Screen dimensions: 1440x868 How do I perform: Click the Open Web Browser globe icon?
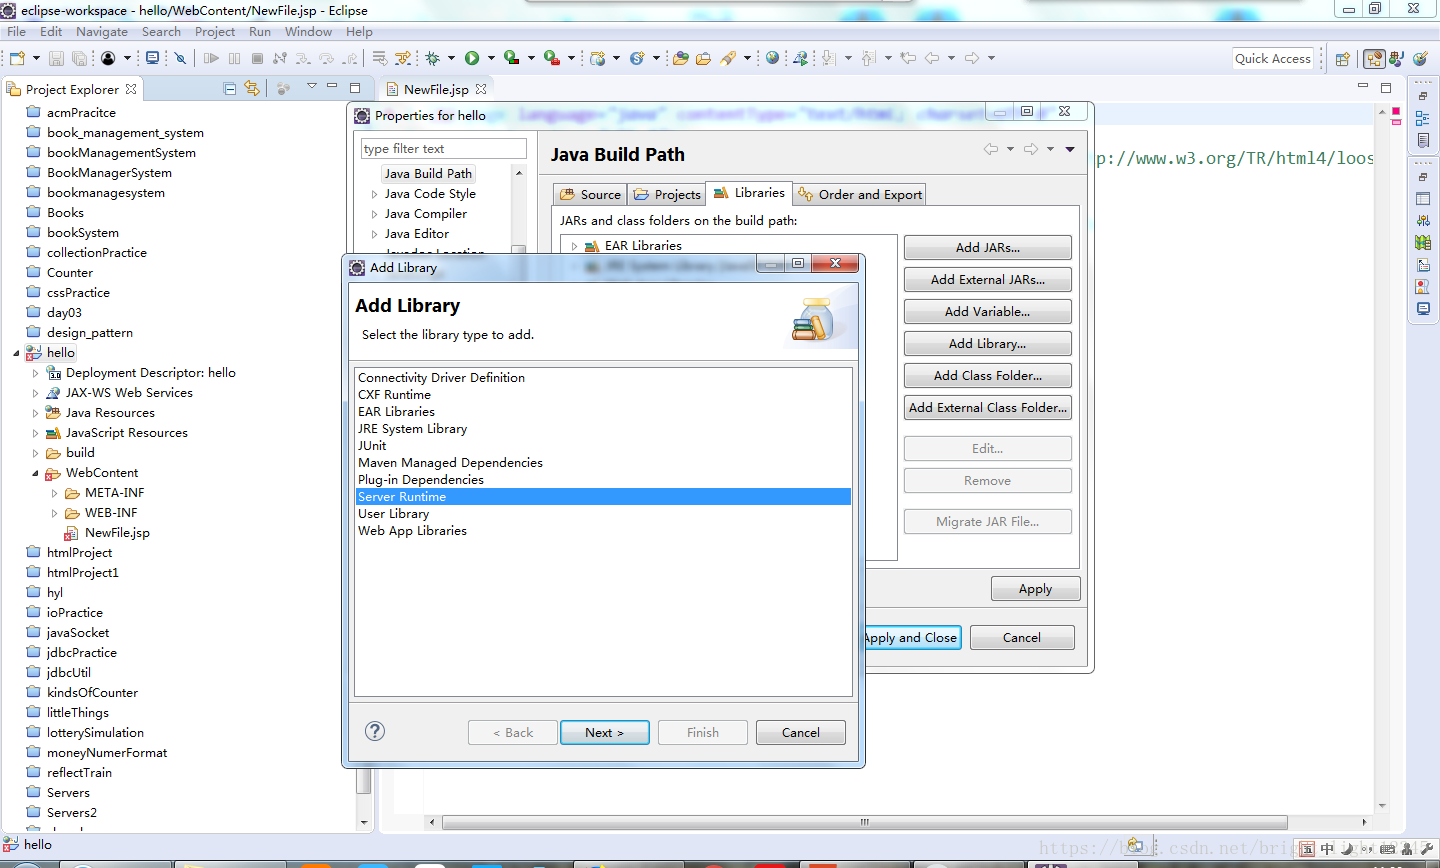[772, 58]
